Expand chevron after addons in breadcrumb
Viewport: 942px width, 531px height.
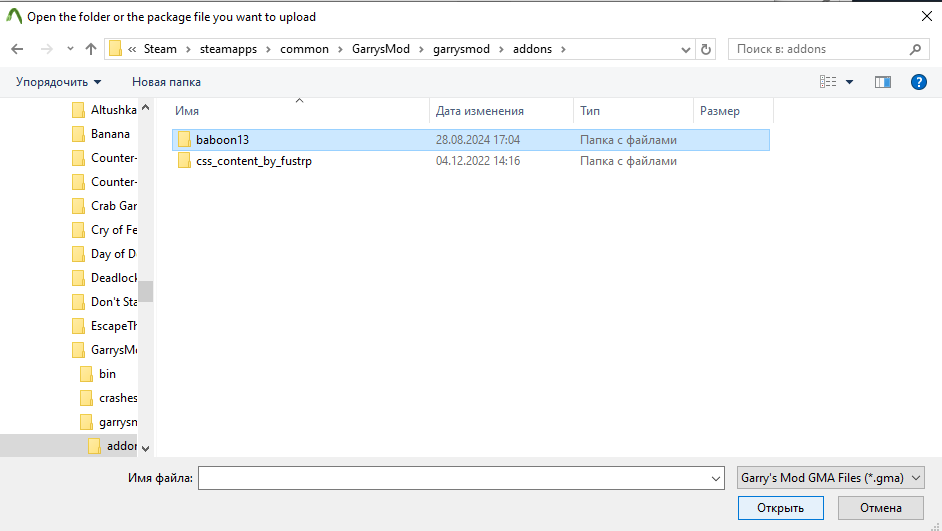point(563,49)
